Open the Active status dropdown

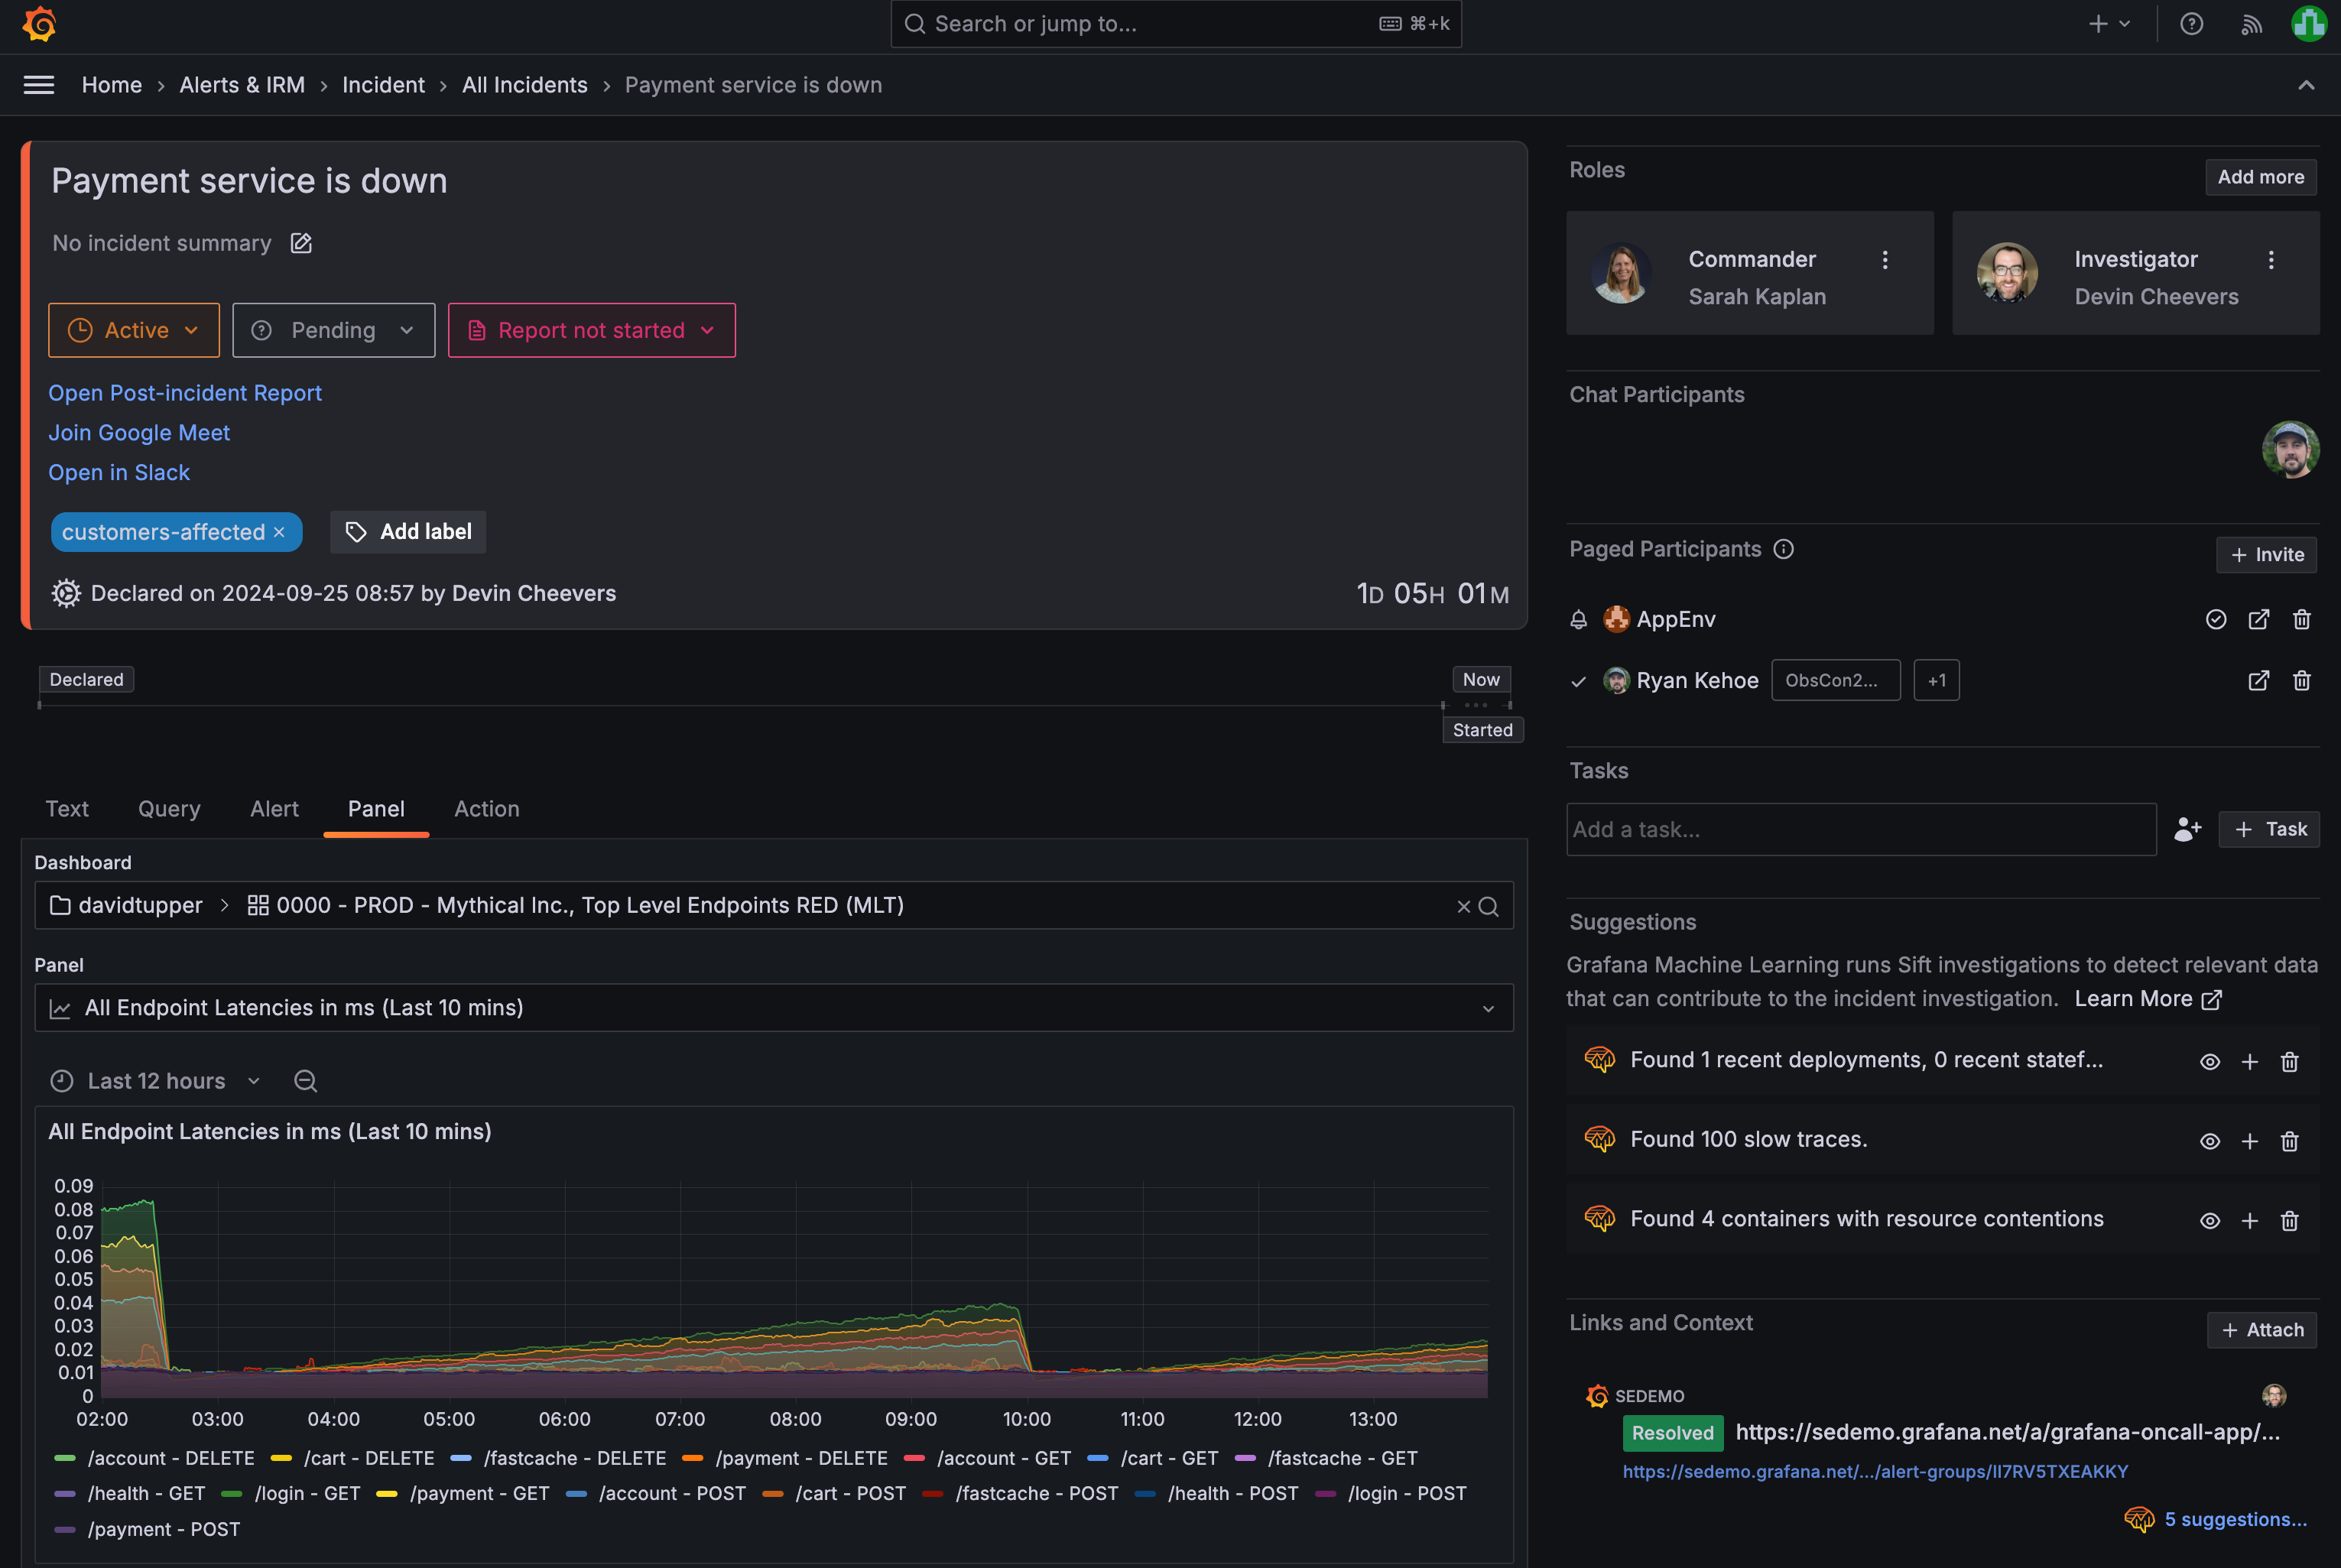point(133,330)
